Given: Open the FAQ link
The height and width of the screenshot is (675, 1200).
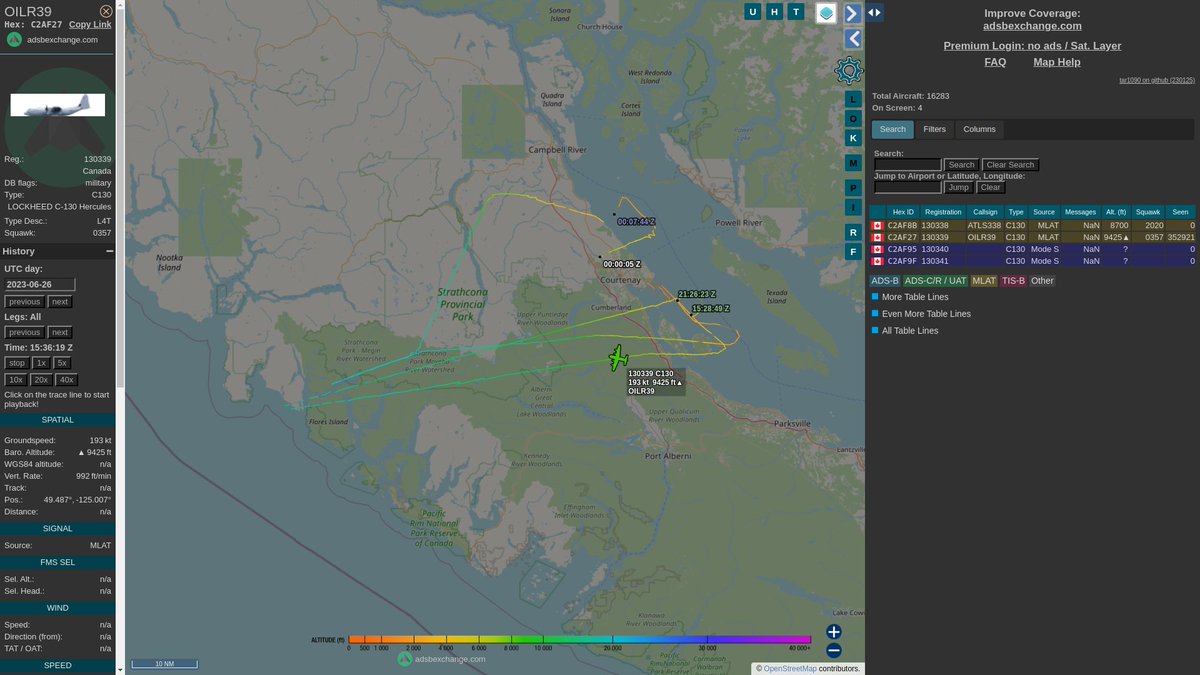Looking at the screenshot, I should [995, 62].
